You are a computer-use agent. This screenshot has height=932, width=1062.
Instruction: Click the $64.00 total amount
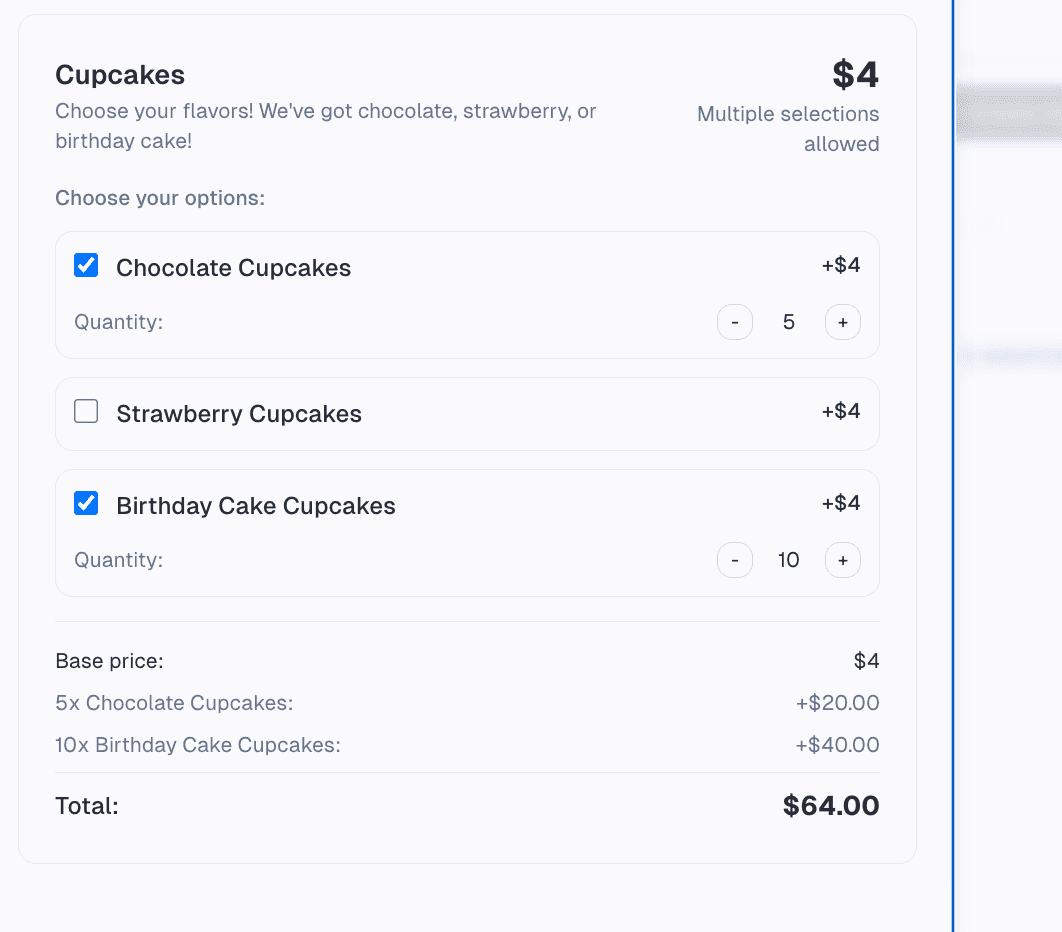coord(830,805)
